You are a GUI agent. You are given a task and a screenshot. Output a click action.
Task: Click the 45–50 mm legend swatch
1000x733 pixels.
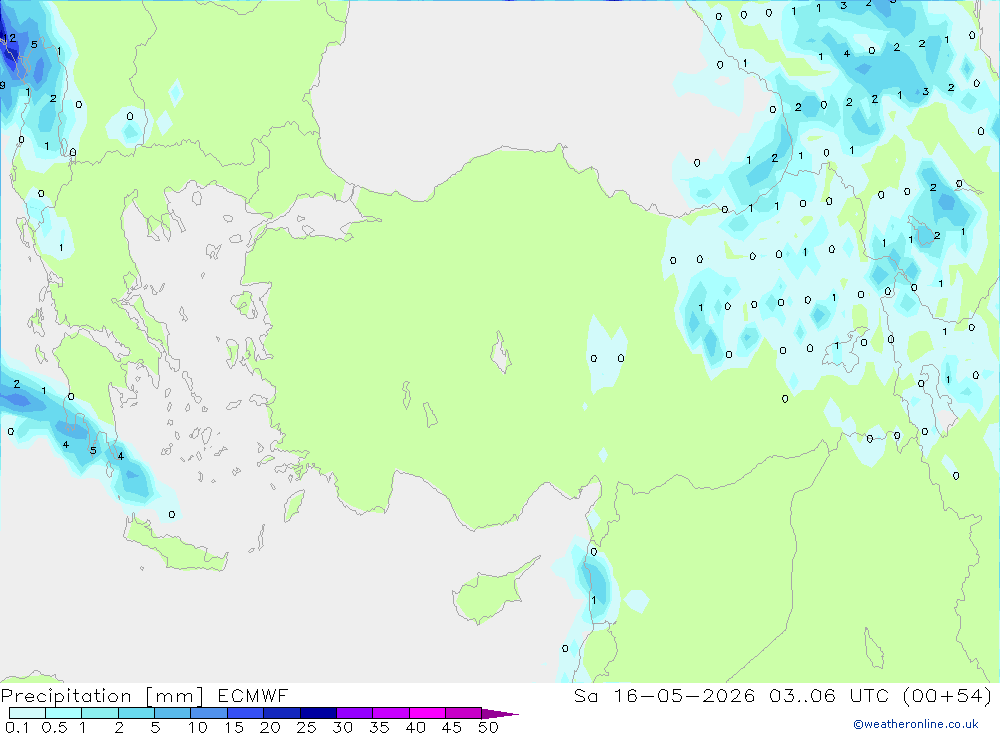point(464,713)
